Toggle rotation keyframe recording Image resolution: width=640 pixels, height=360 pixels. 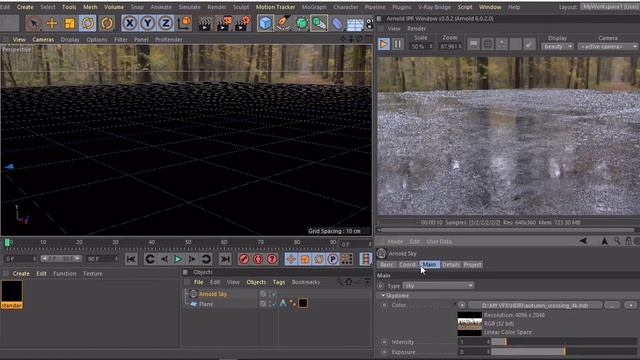[319, 259]
